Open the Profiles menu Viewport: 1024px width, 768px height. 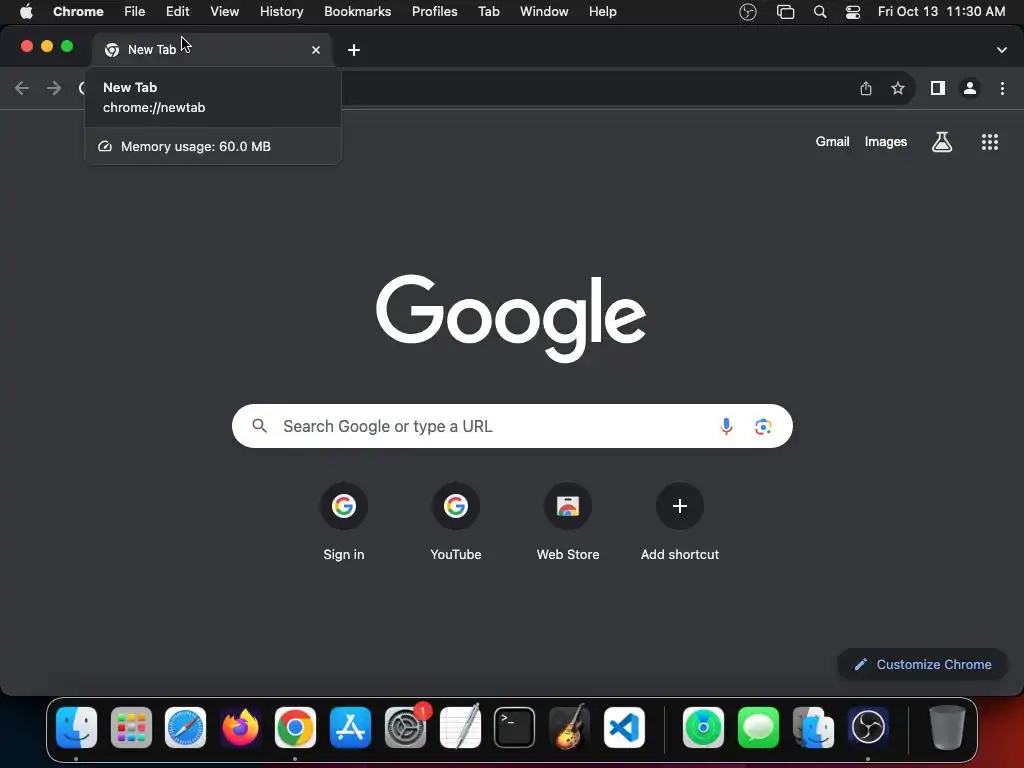pyautogui.click(x=434, y=12)
